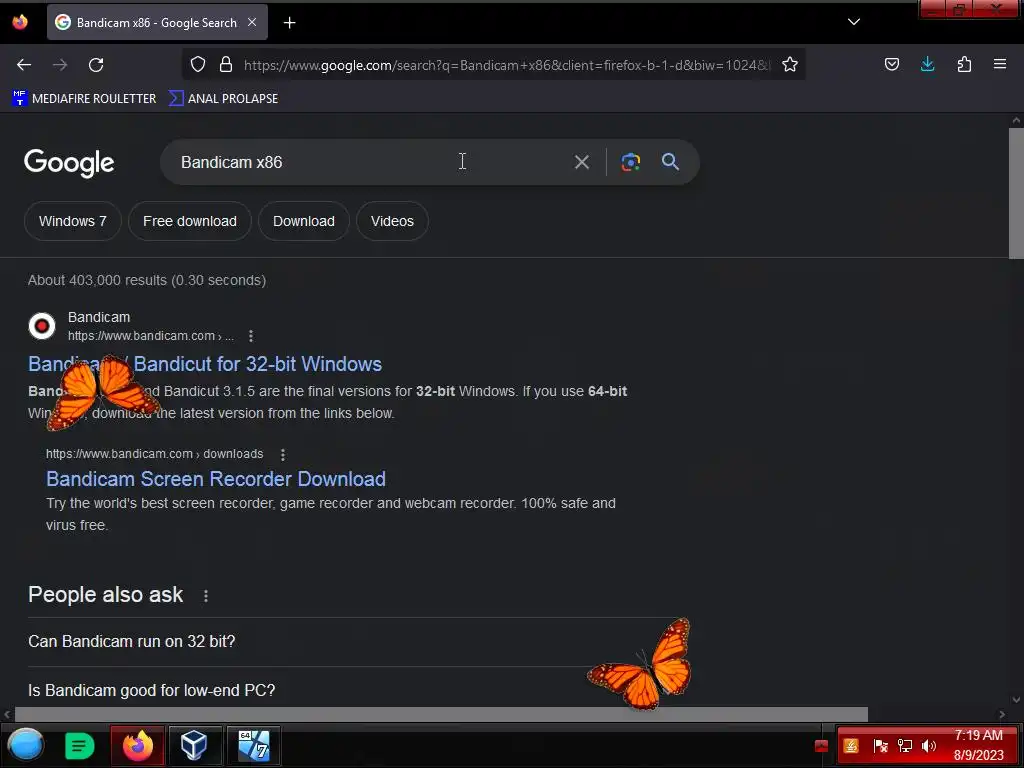
Task: Click the Google logo
Action: click(69, 163)
